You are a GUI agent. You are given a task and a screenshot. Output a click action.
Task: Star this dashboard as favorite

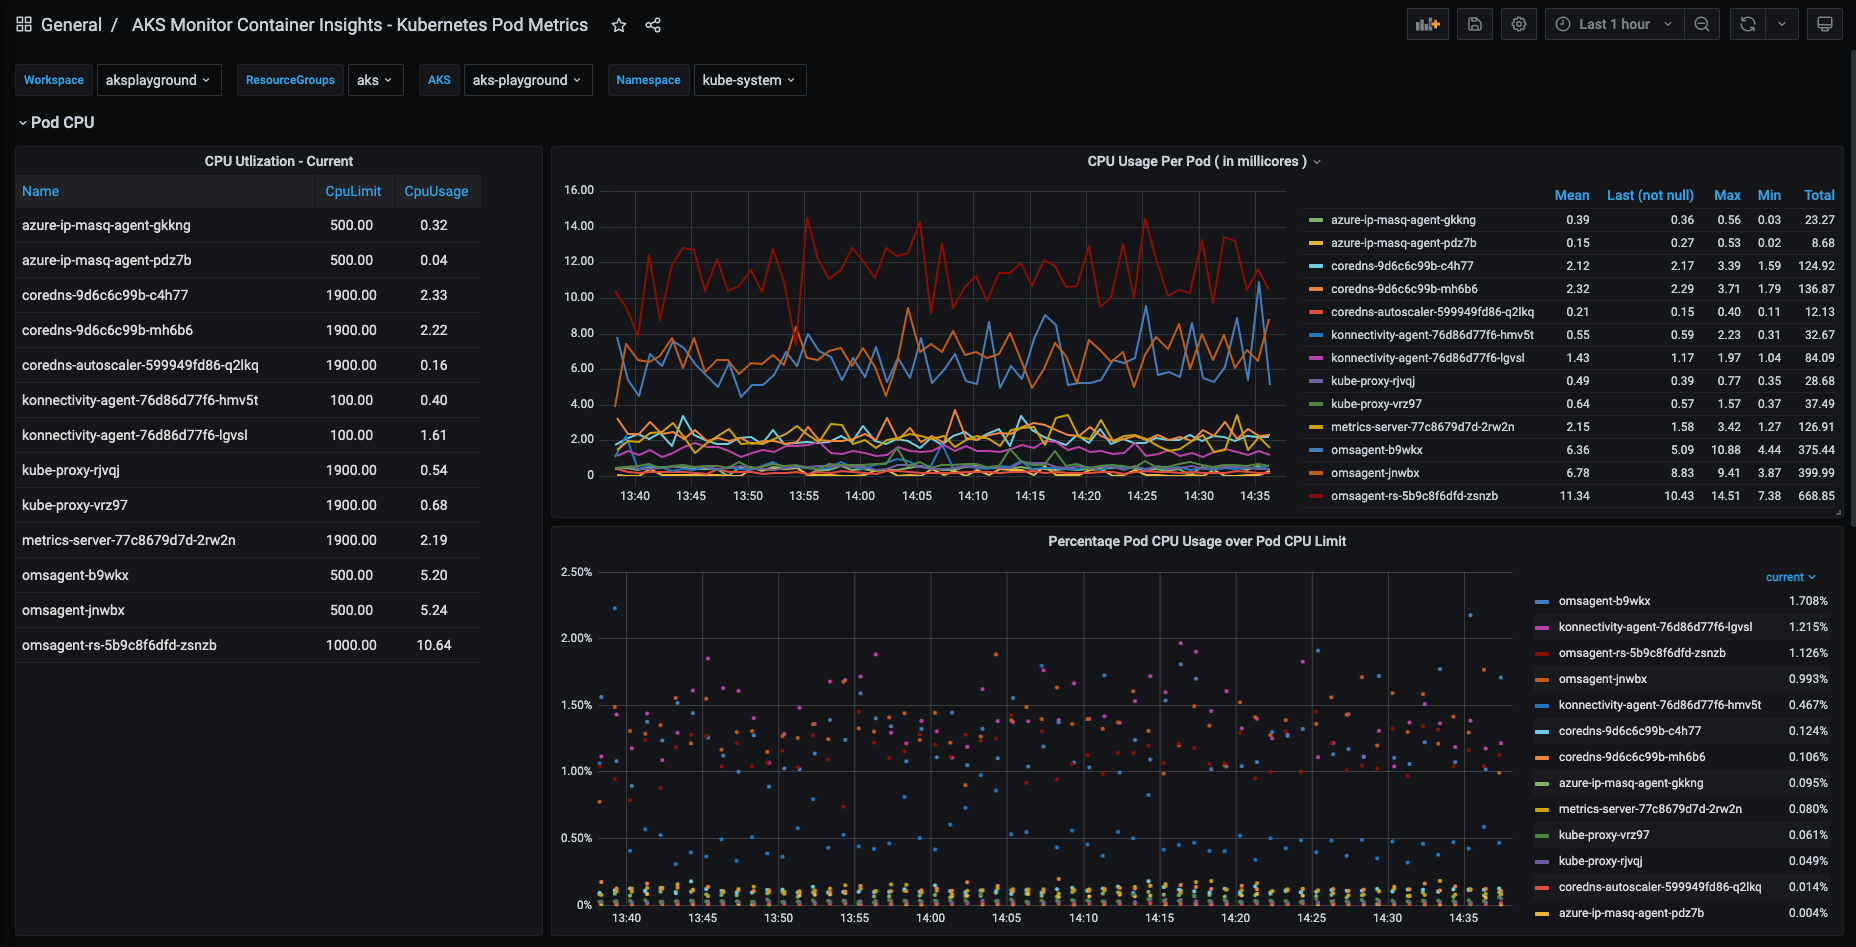point(619,25)
